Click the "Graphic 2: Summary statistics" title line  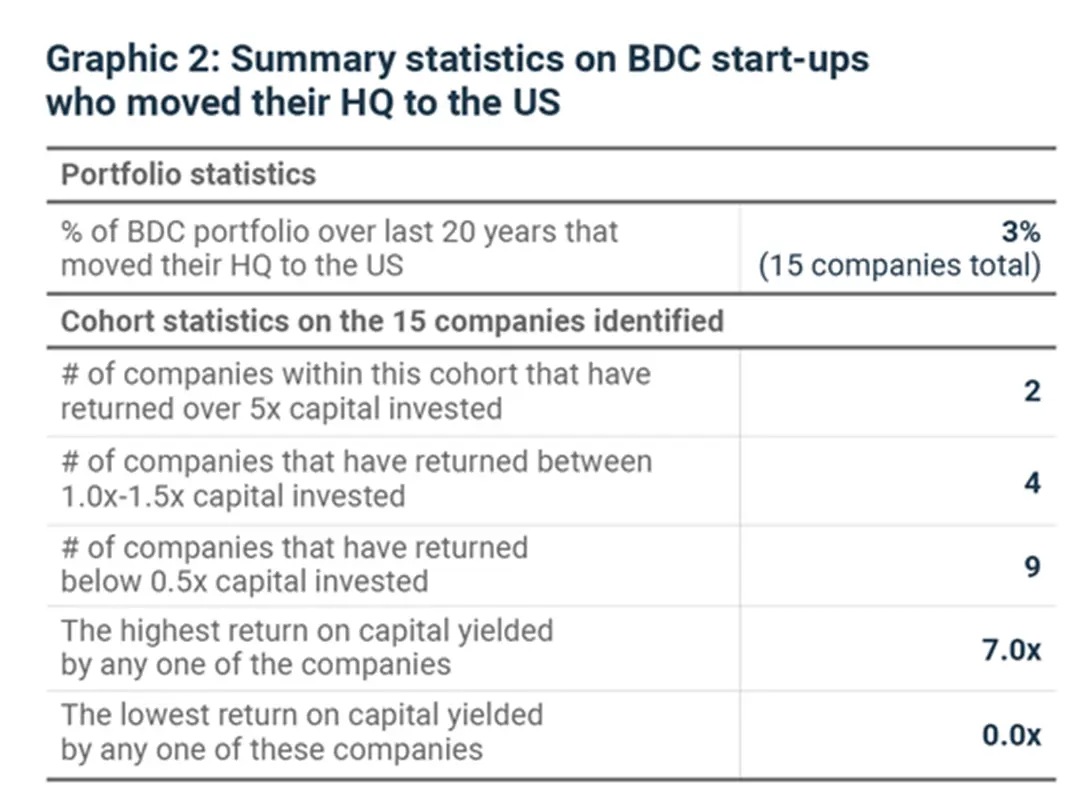pos(457,59)
